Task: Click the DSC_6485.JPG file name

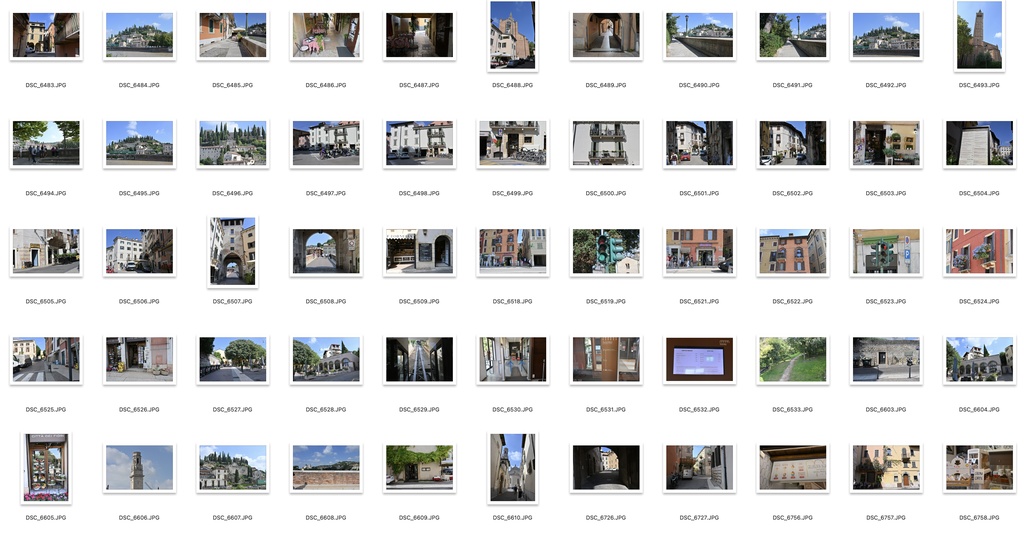Action: point(232,85)
